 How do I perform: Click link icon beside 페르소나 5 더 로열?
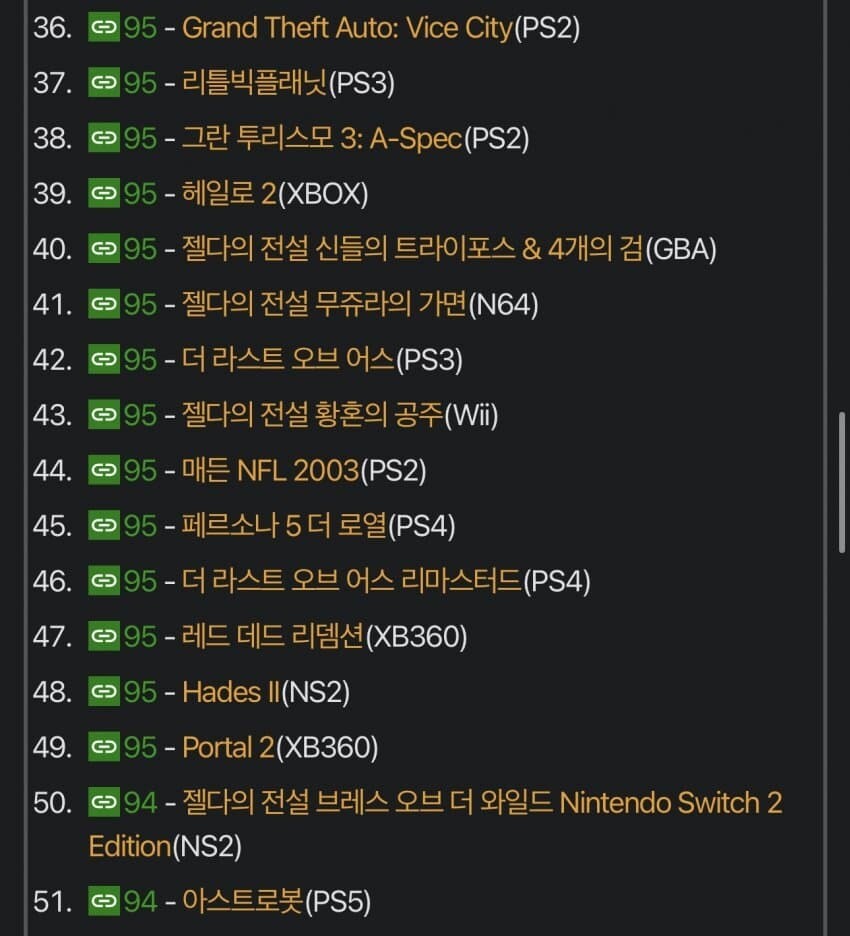(103, 525)
